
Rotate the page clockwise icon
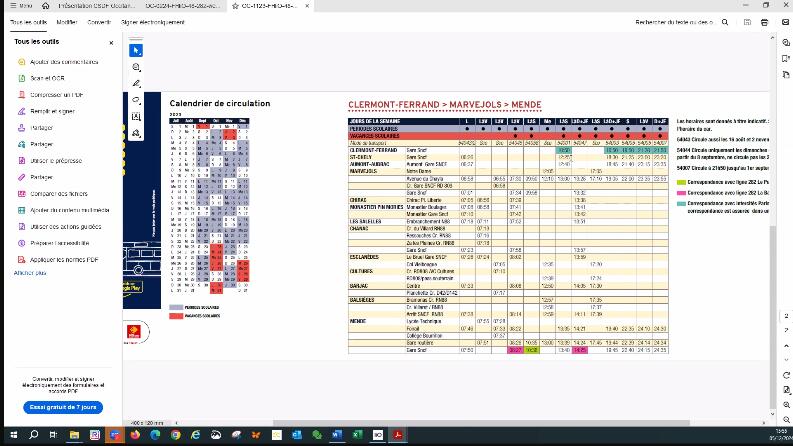[x=786, y=375]
